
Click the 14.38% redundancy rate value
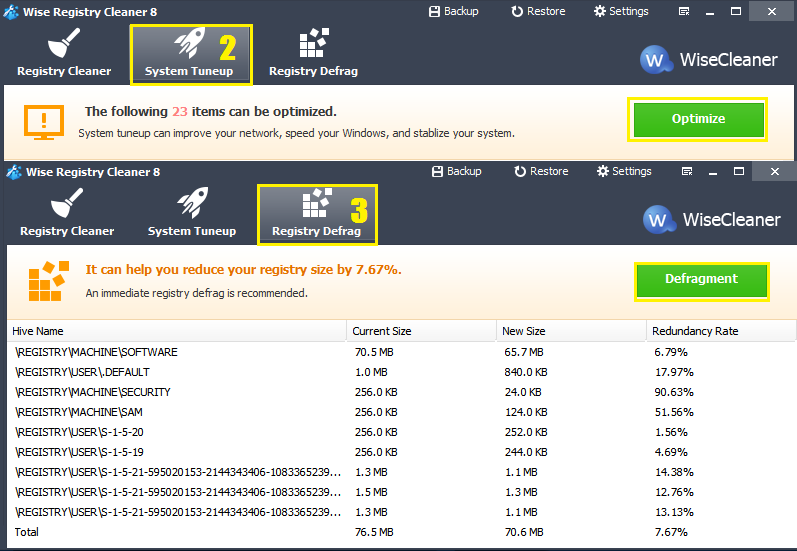click(674, 472)
